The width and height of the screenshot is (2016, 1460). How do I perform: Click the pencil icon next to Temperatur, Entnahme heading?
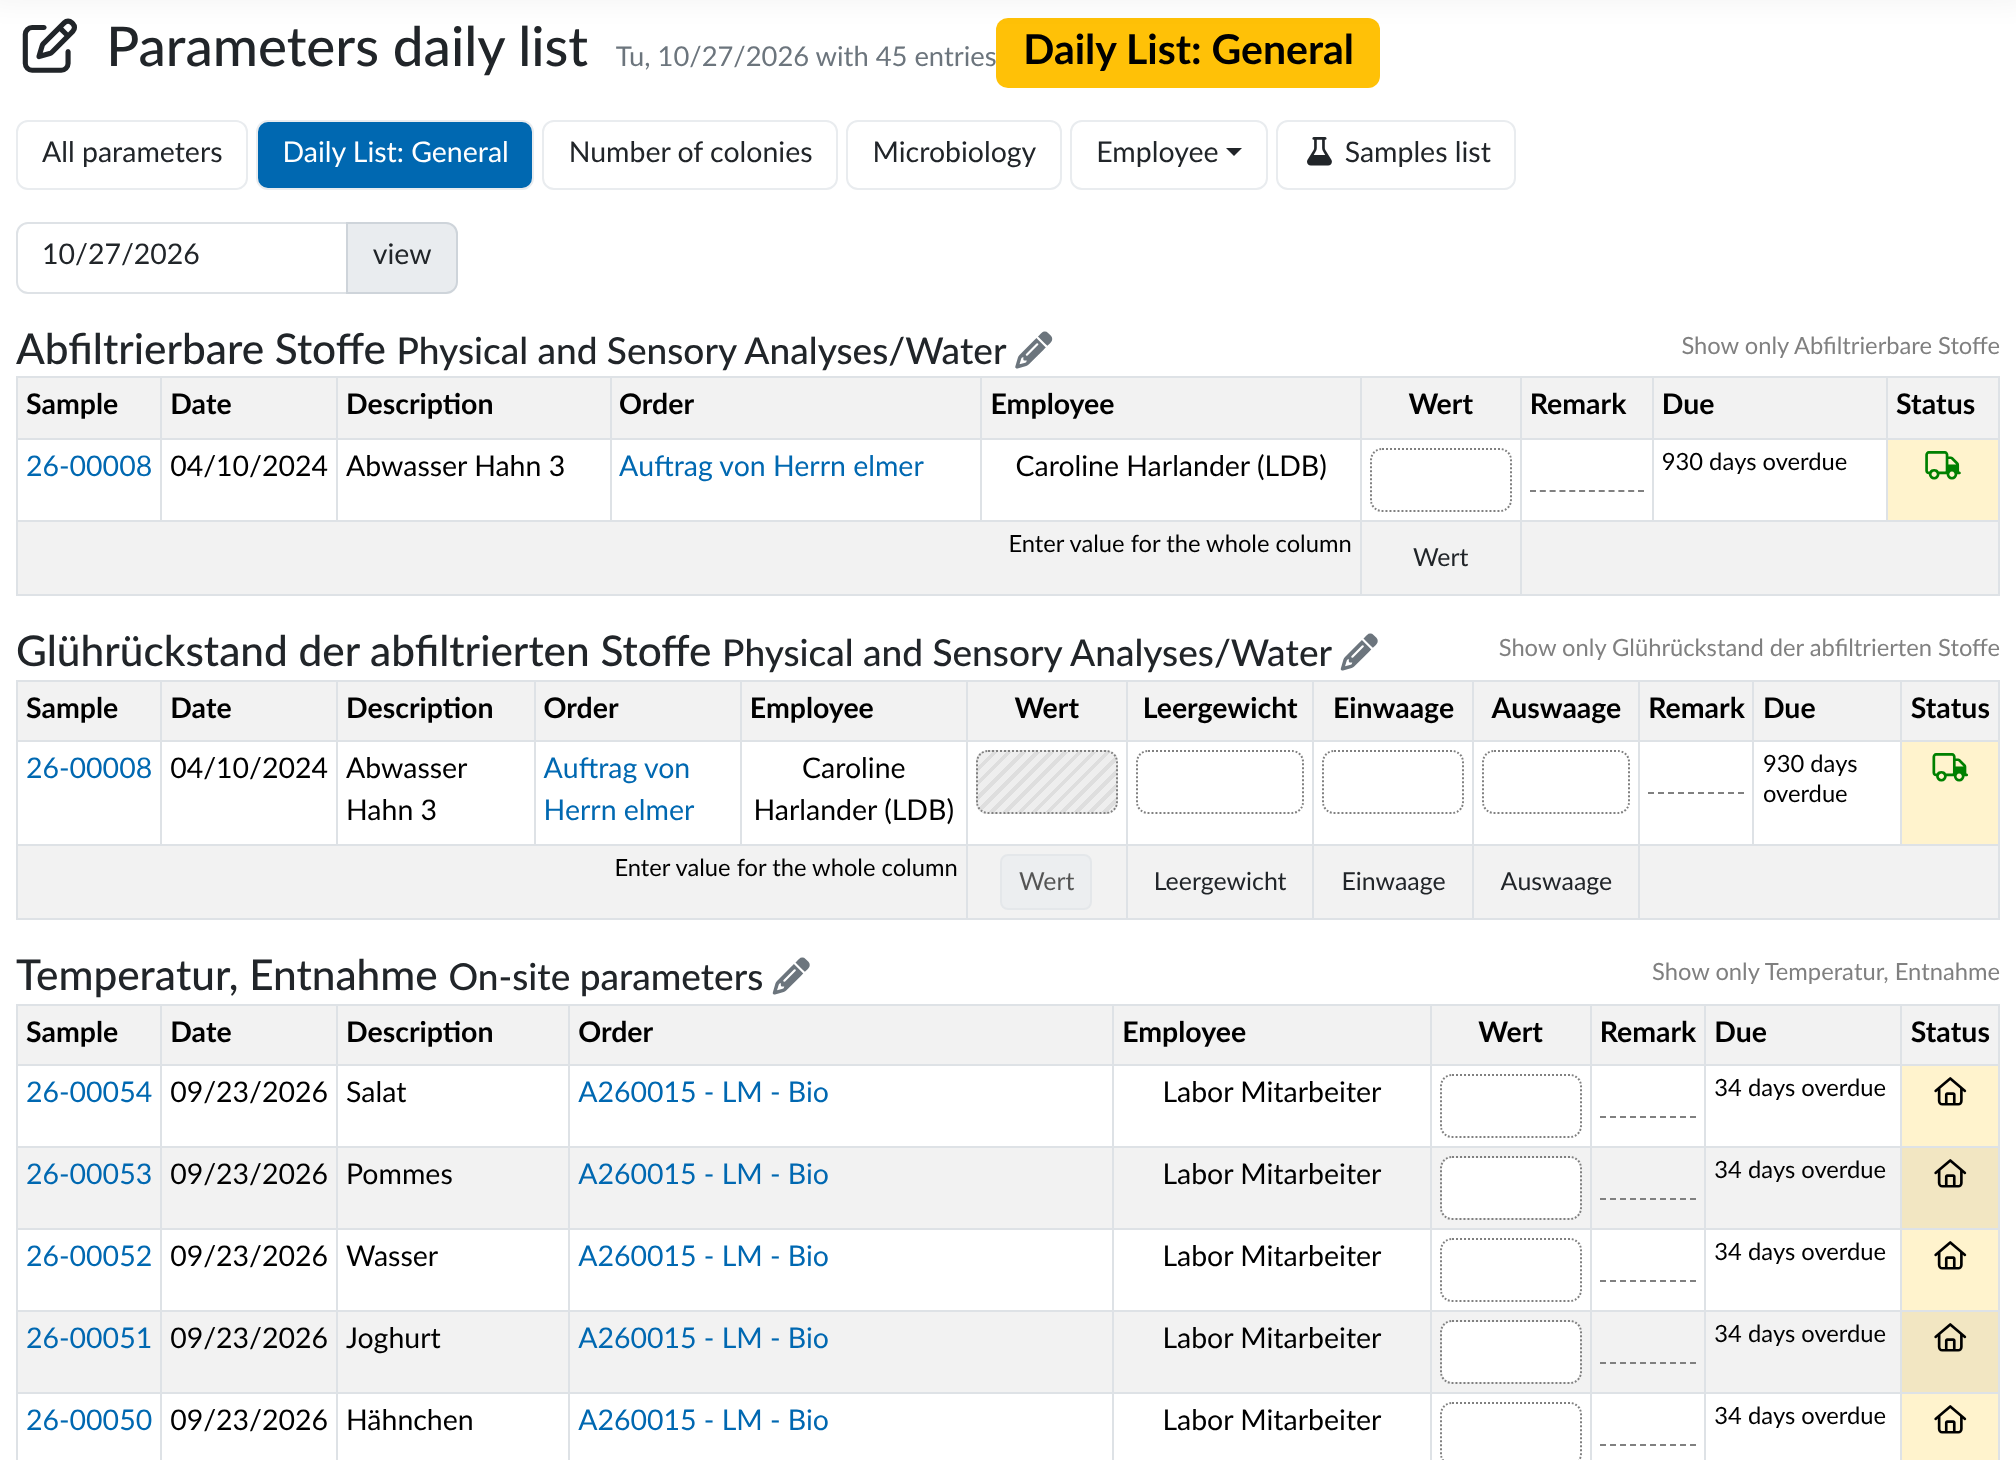[791, 976]
